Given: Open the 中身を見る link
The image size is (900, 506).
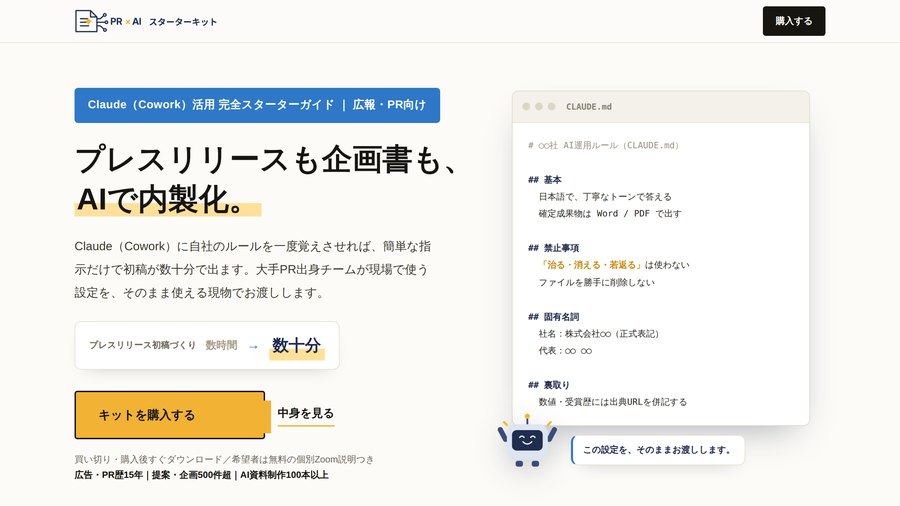Looking at the screenshot, I should click(x=305, y=414).
